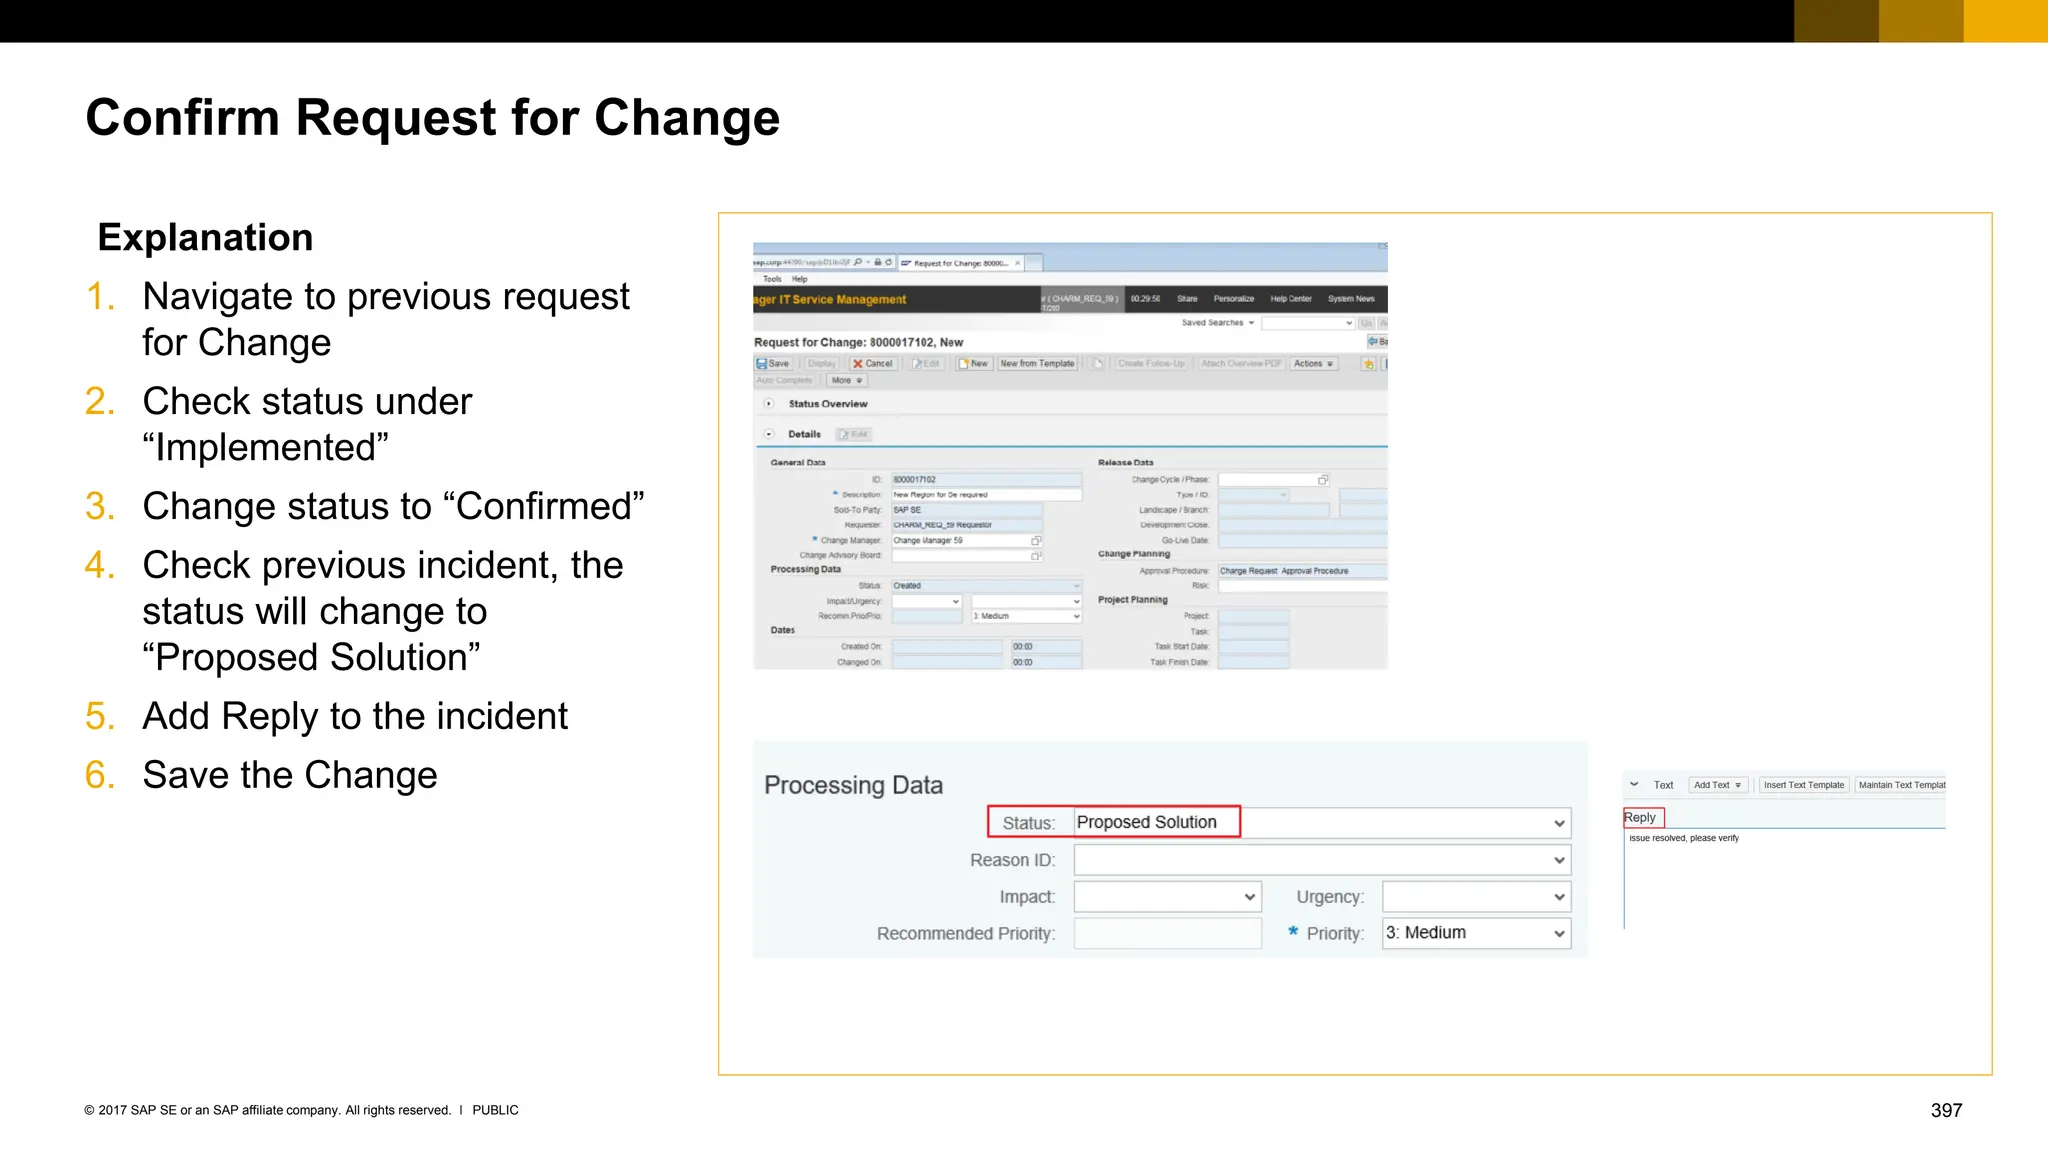
Task: Open the new browser tab button
Action: [x=1034, y=263]
